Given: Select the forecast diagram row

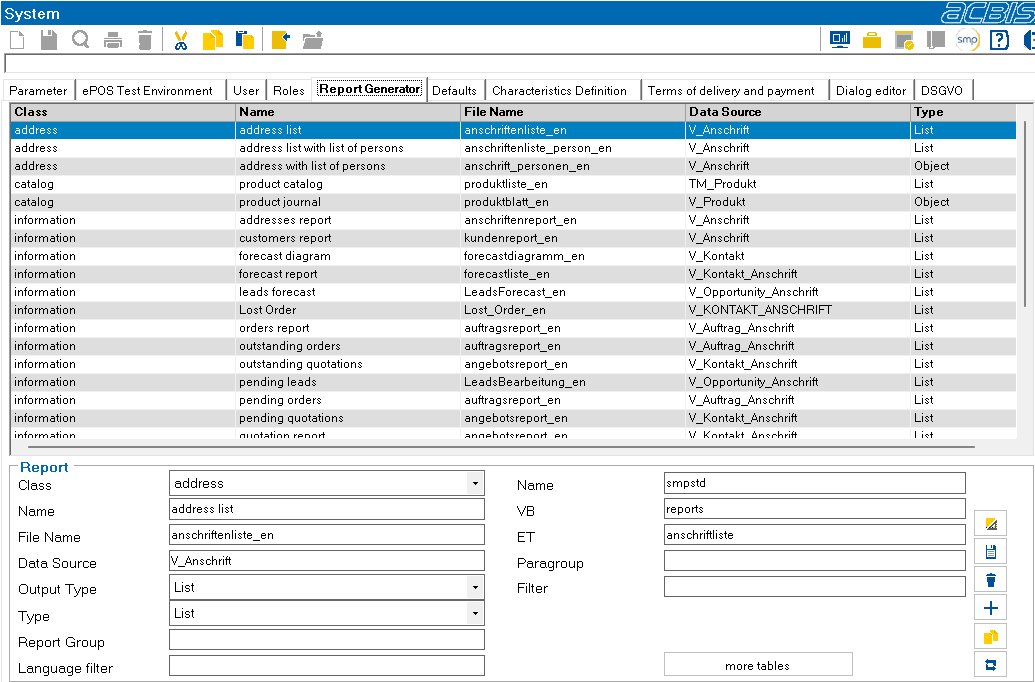Looking at the screenshot, I should [514, 256].
